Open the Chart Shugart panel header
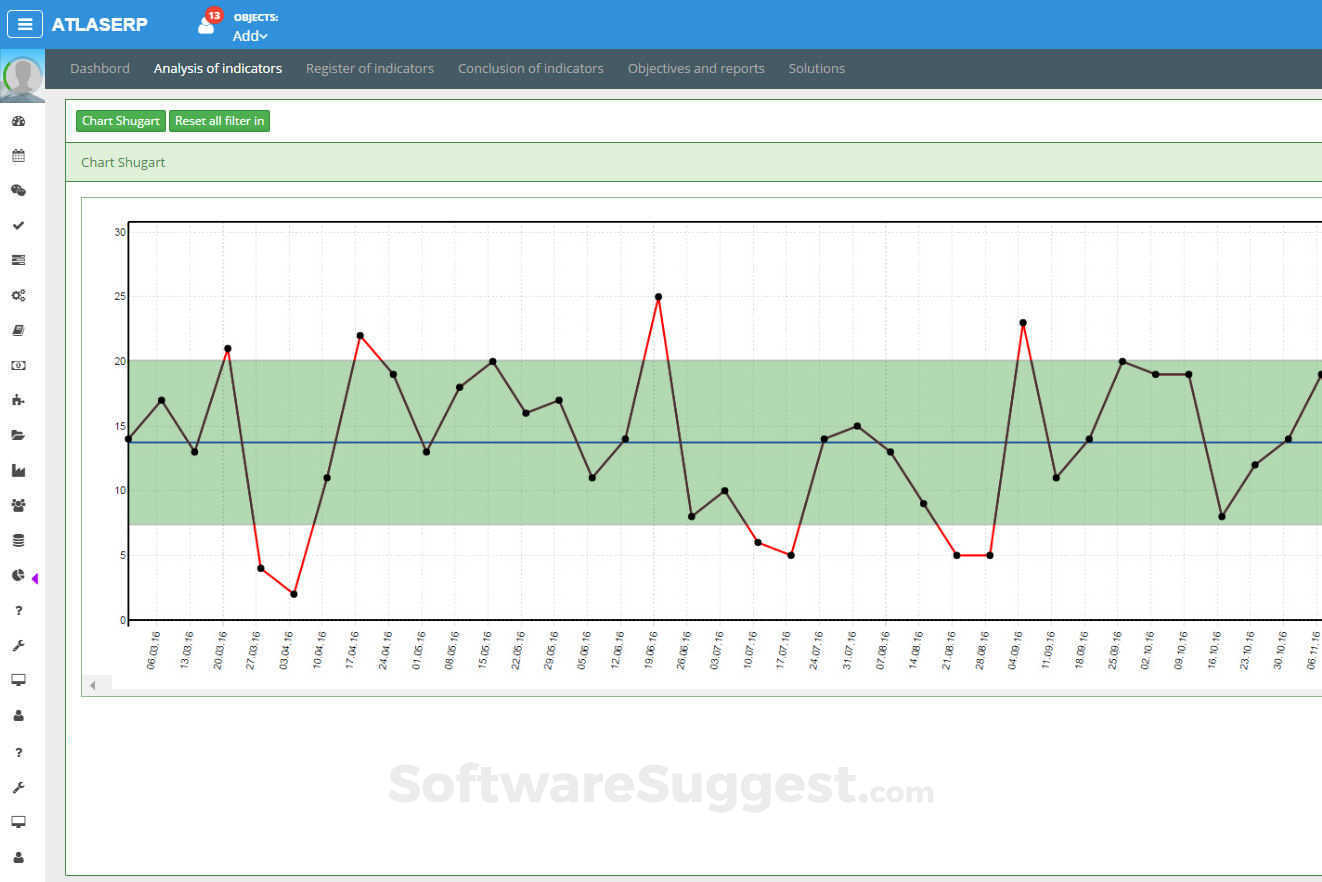This screenshot has height=882, width=1322. (x=123, y=162)
